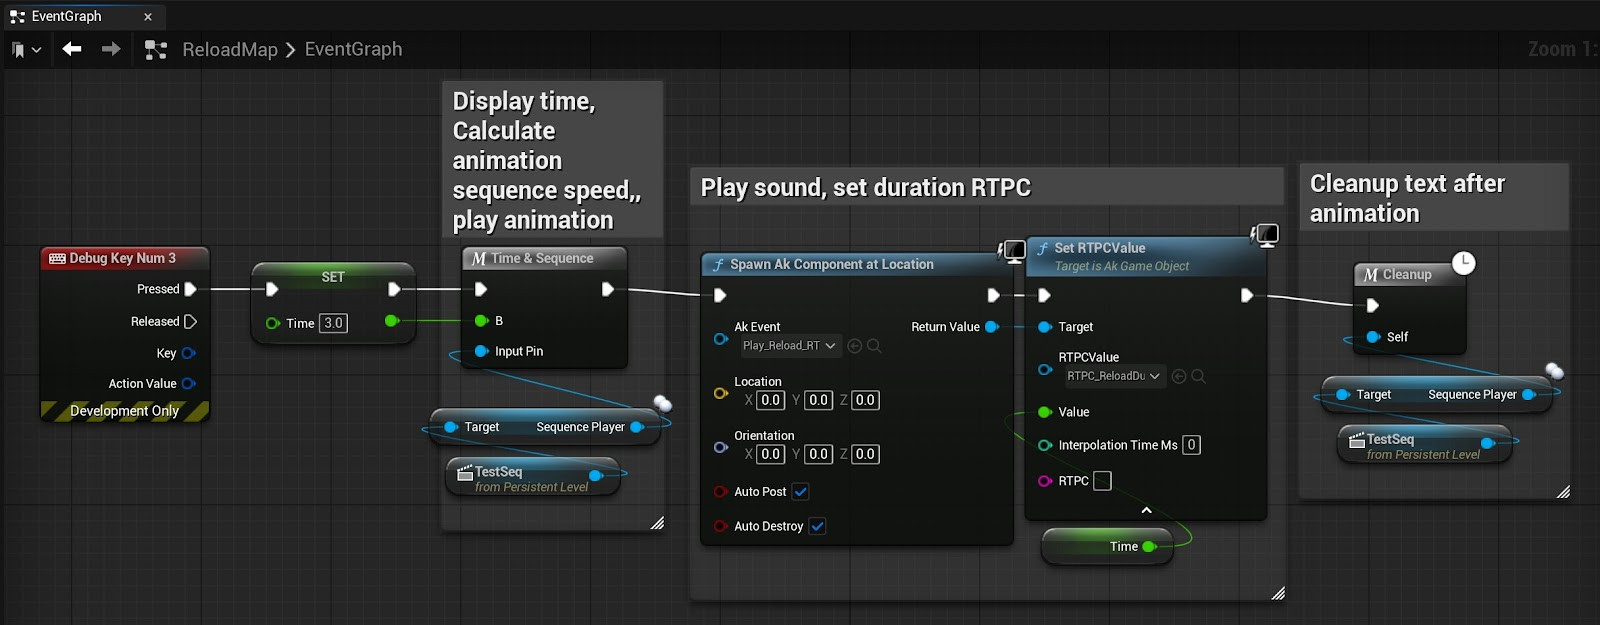Click the back navigation arrow
The image size is (1600, 625).
(71, 49)
